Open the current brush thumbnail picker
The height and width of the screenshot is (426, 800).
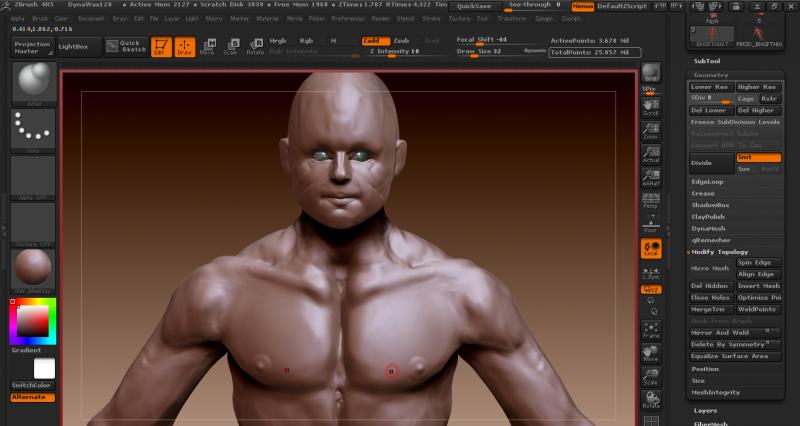pyautogui.click(x=34, y=84)
